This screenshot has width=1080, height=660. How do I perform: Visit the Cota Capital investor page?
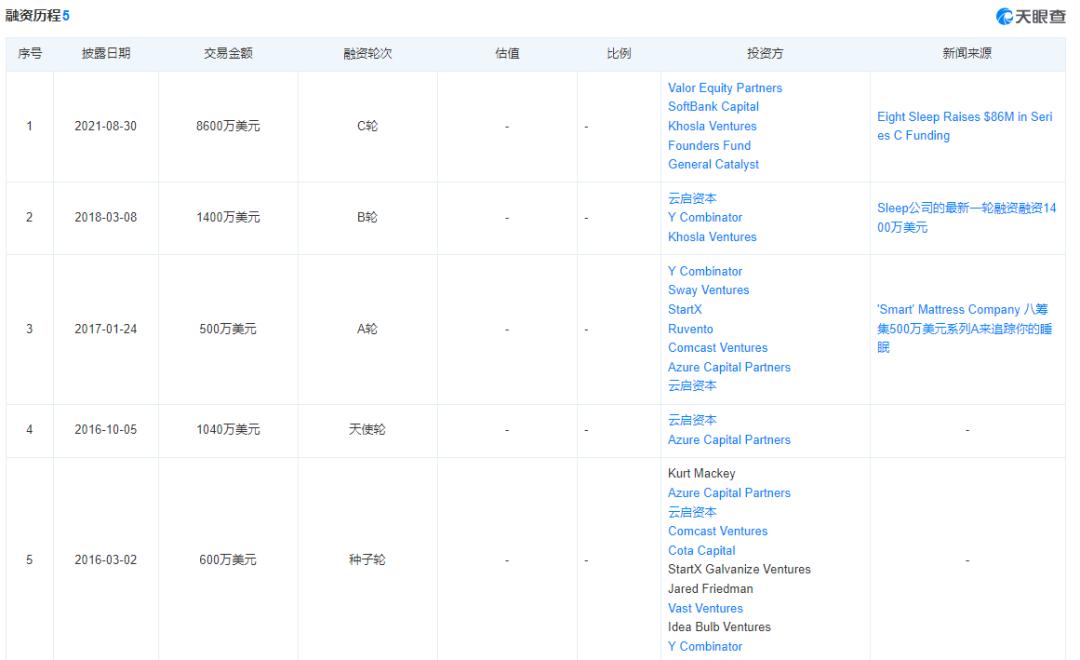click(x=701, y=551)
